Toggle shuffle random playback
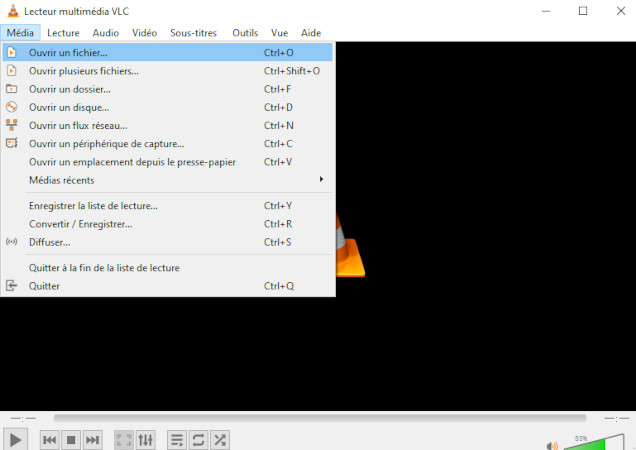636x450 pixels. coord(220,440)
